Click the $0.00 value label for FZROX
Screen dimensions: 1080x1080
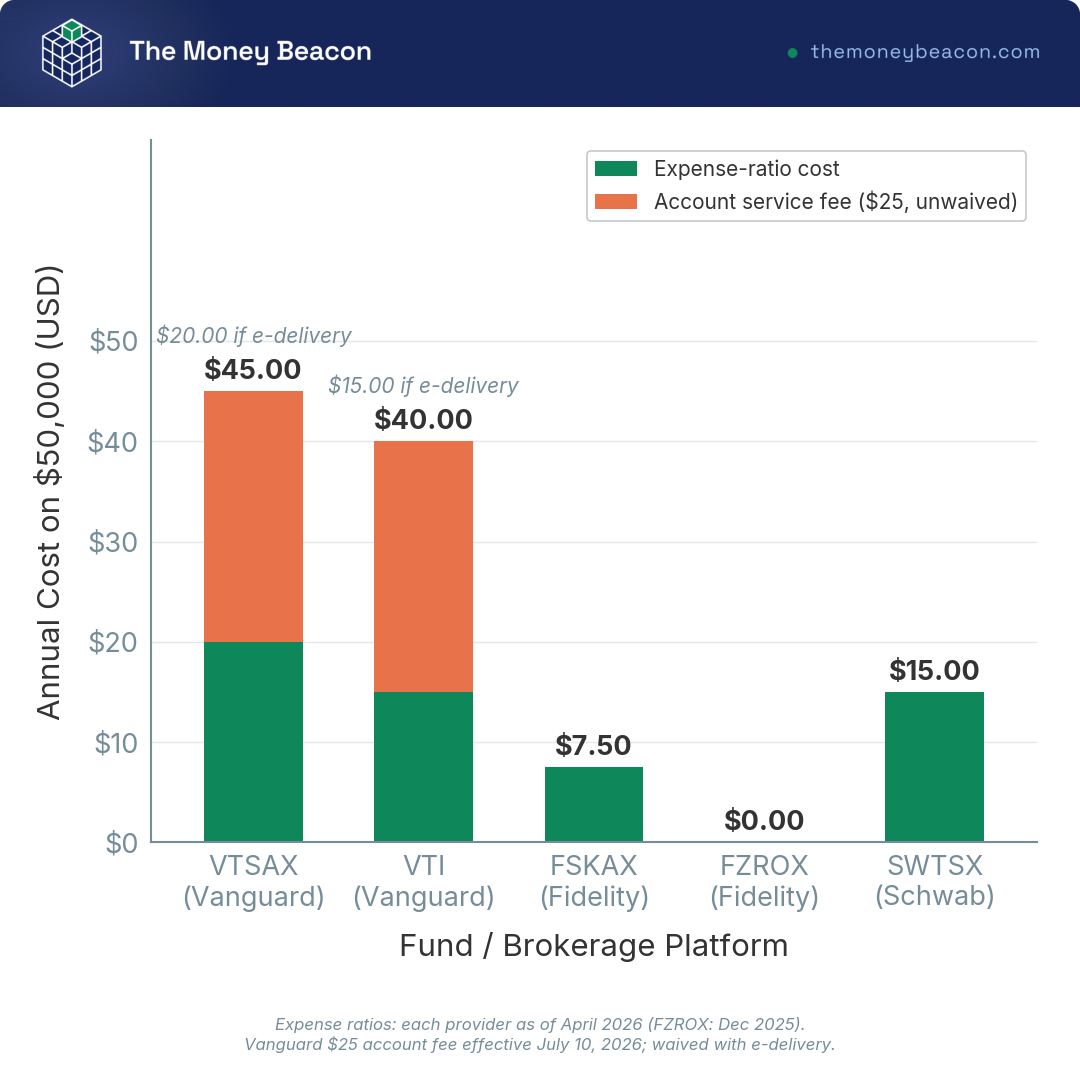[764, 820]
